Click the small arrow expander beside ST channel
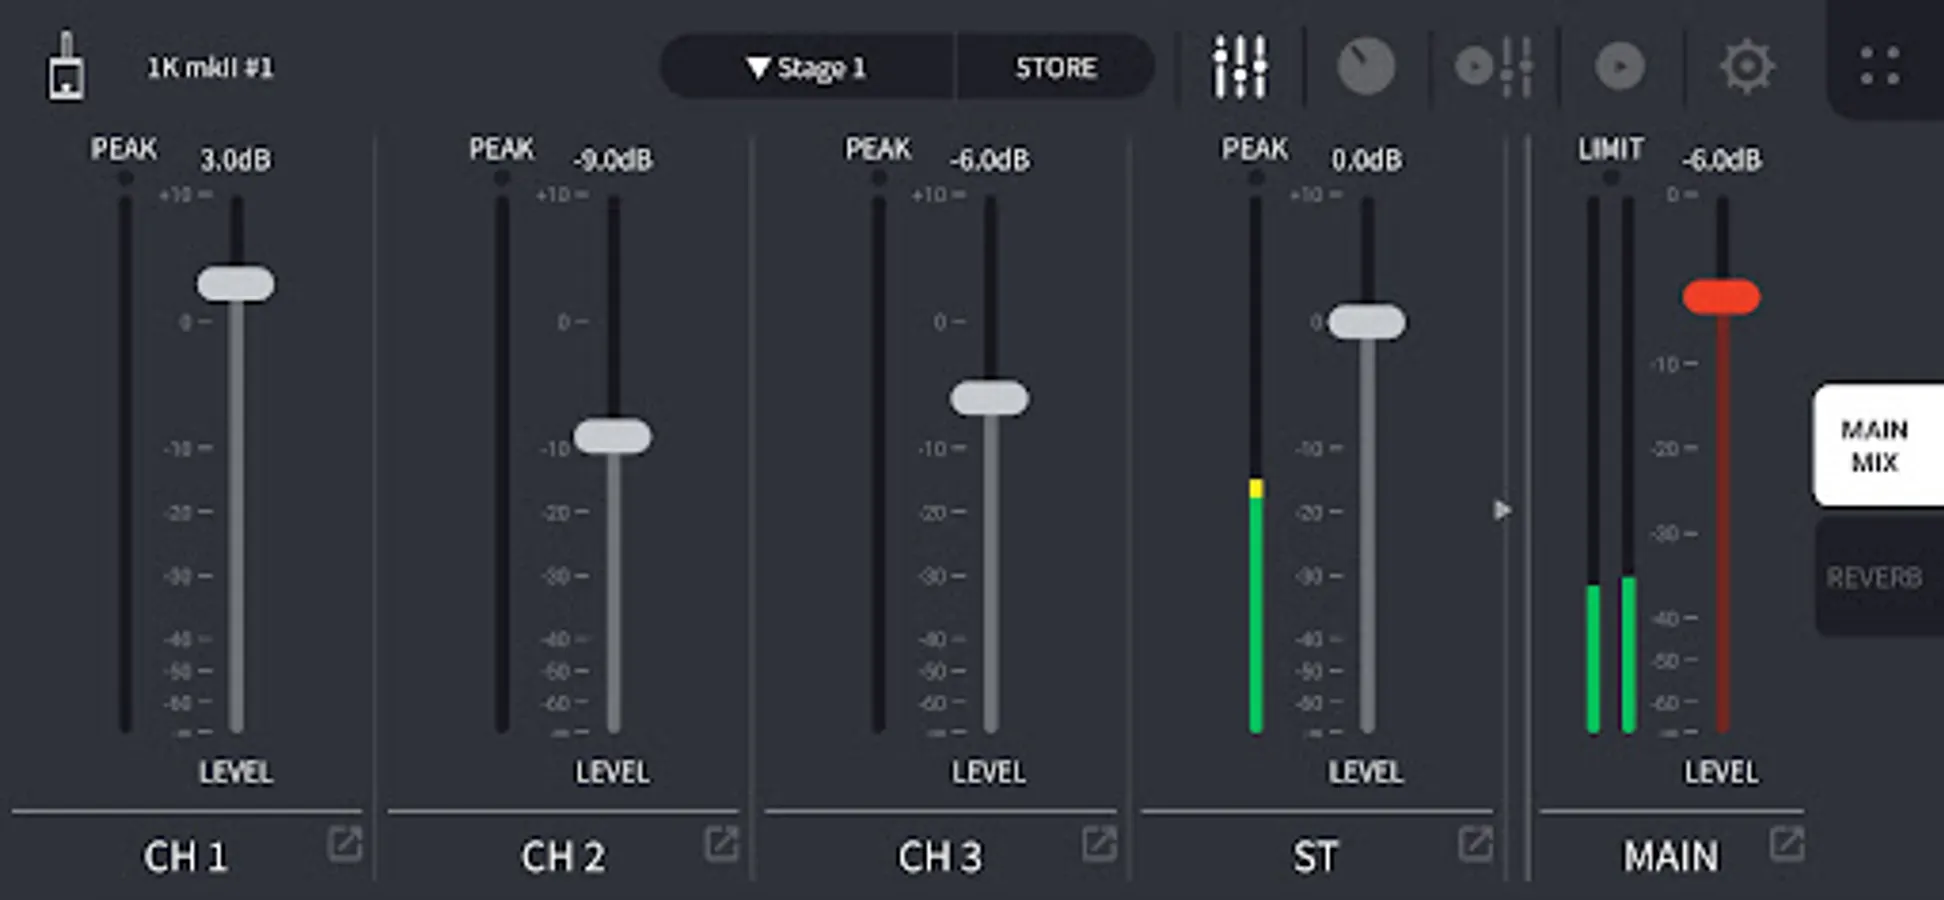 coord(1502,510)
